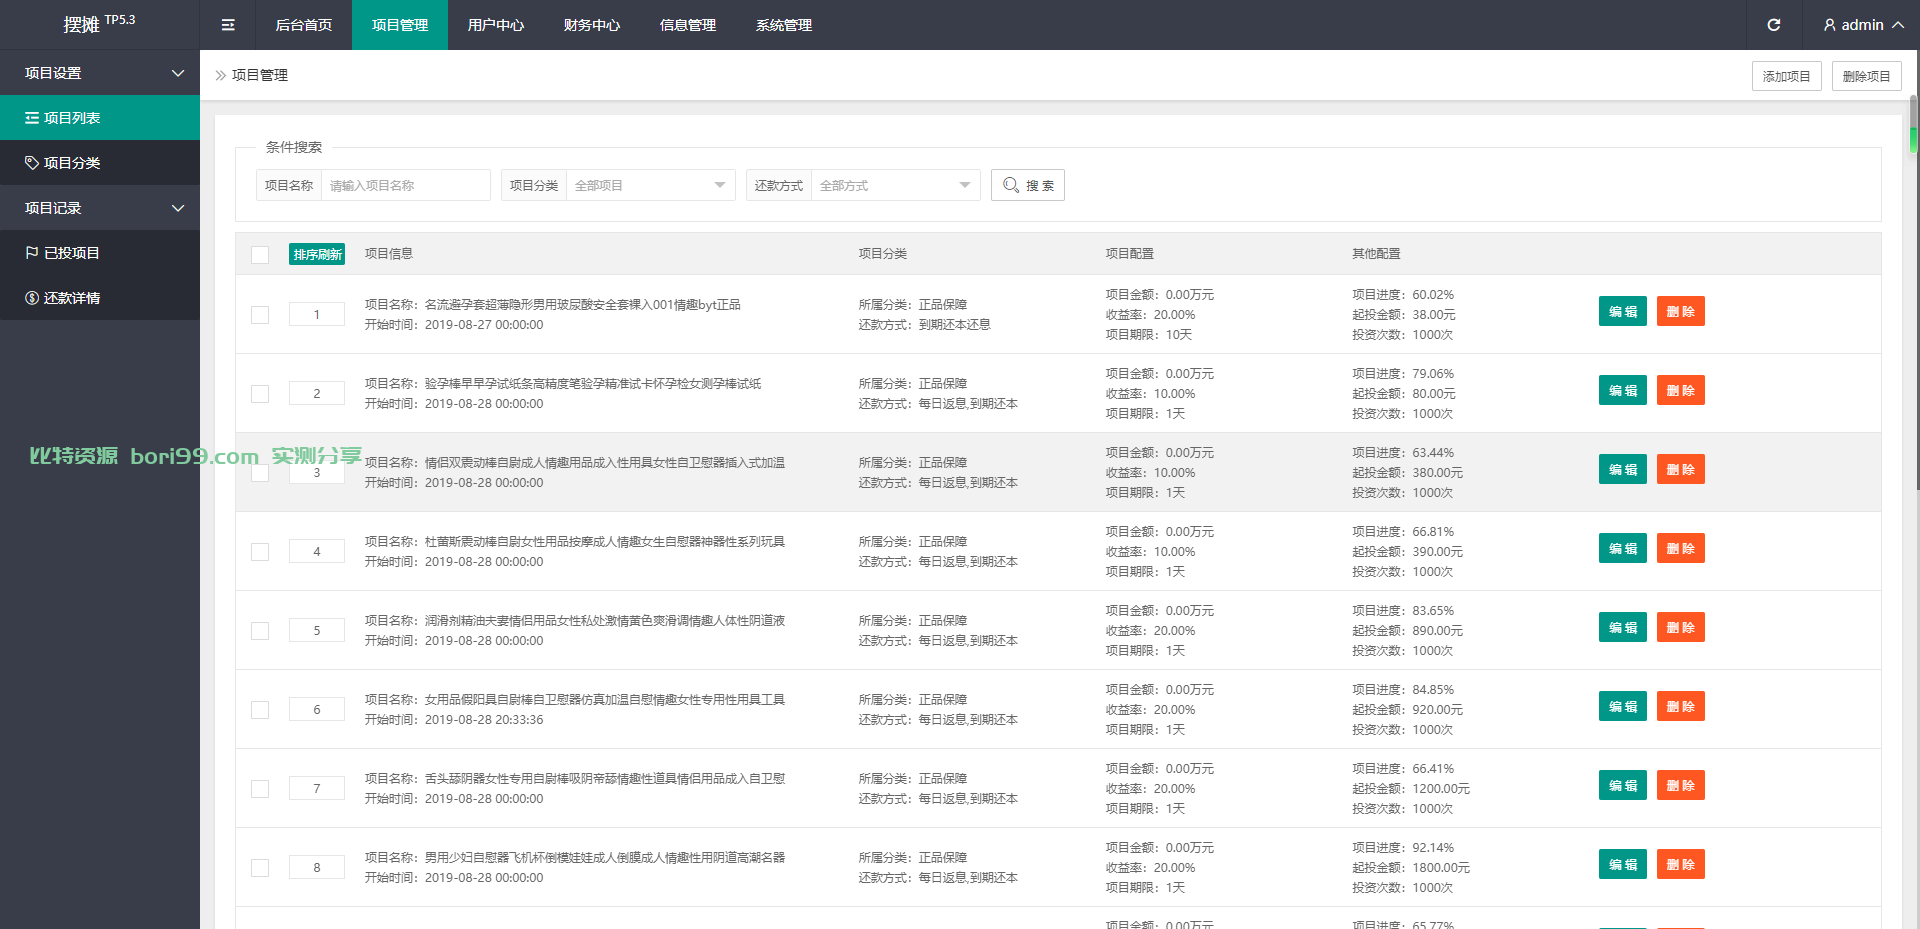Open 系统管理 top menu
1920x929 pixels.
(784, 25)
